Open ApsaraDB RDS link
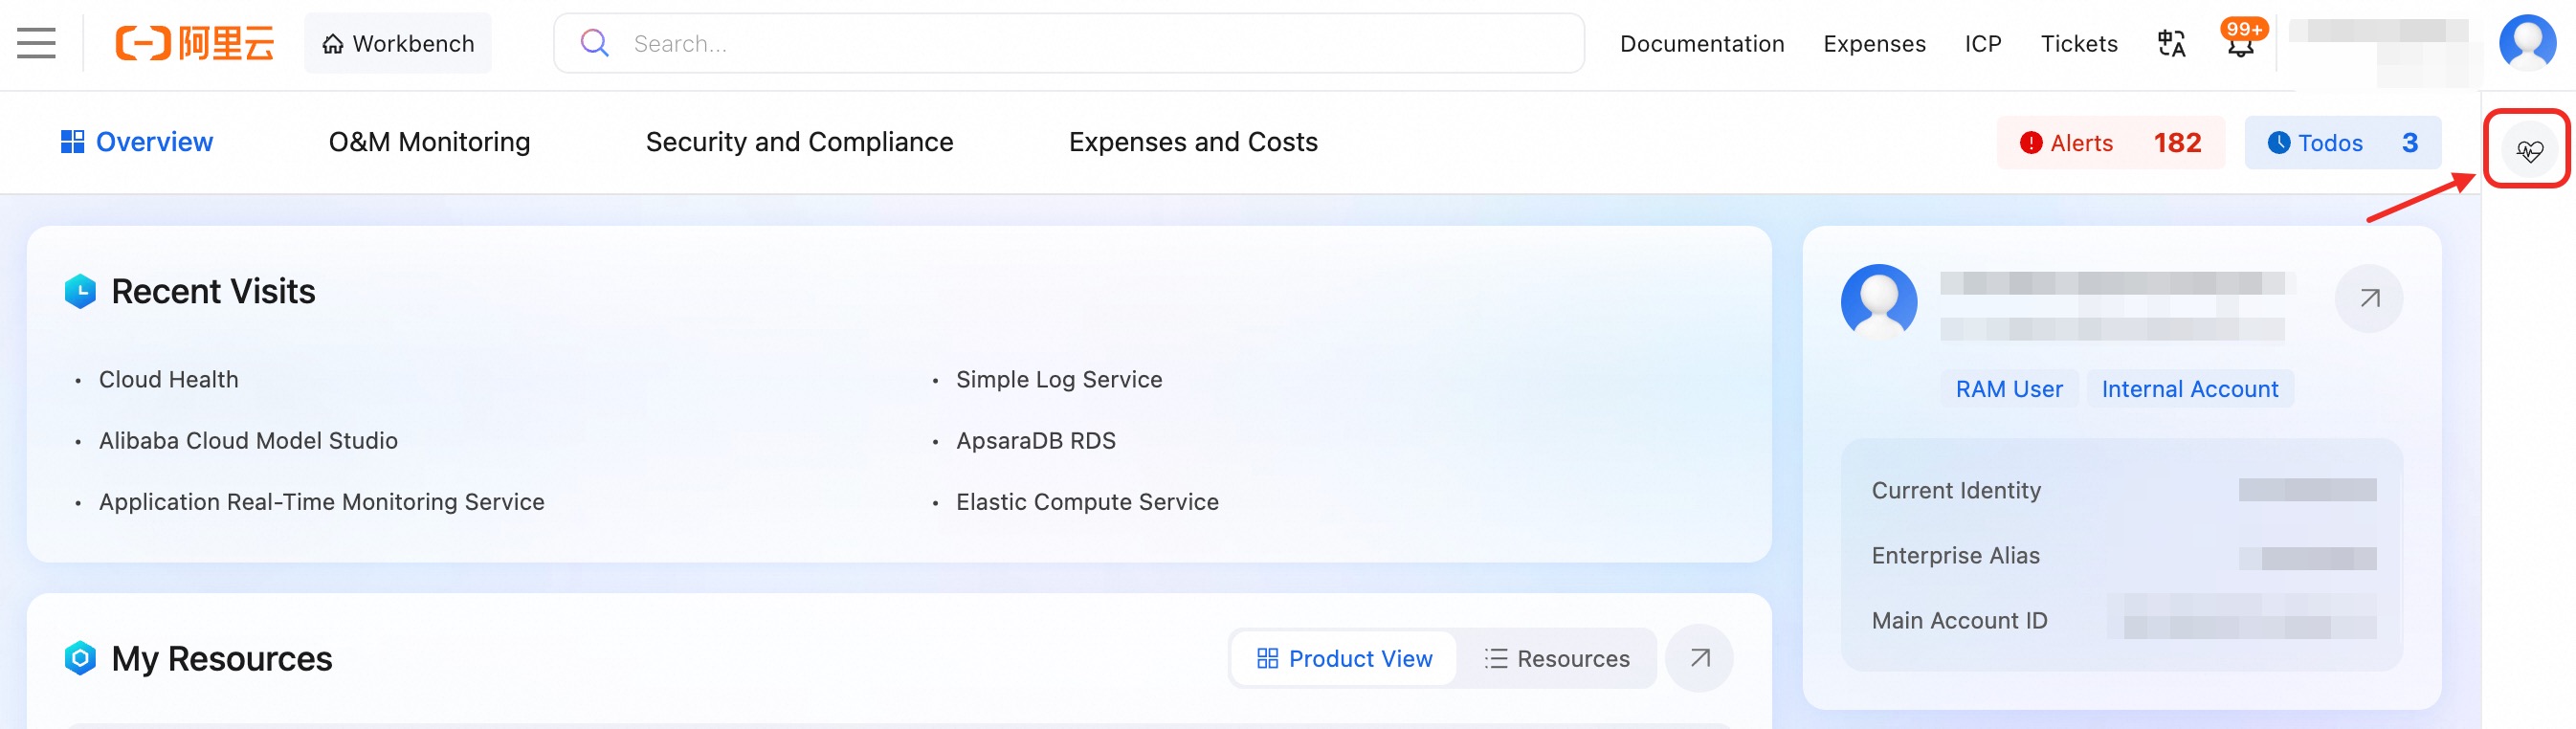The height and width of the screenshot is (729, 2576). pyautogui.click(x=1035, y=440)
